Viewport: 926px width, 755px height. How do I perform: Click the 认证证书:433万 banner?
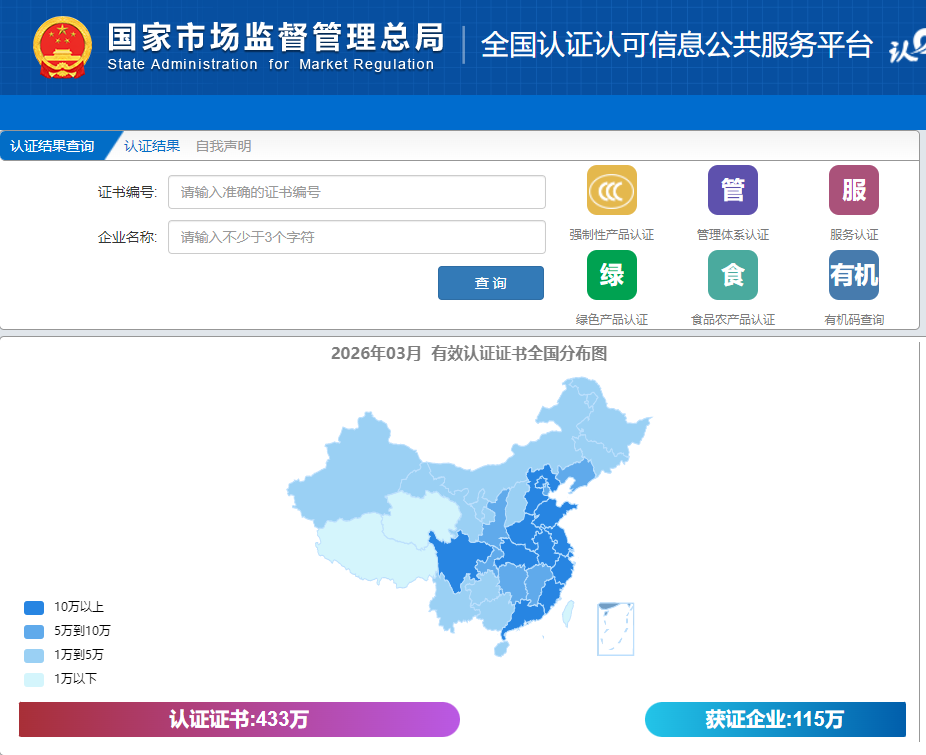click(x=239, y=720)
